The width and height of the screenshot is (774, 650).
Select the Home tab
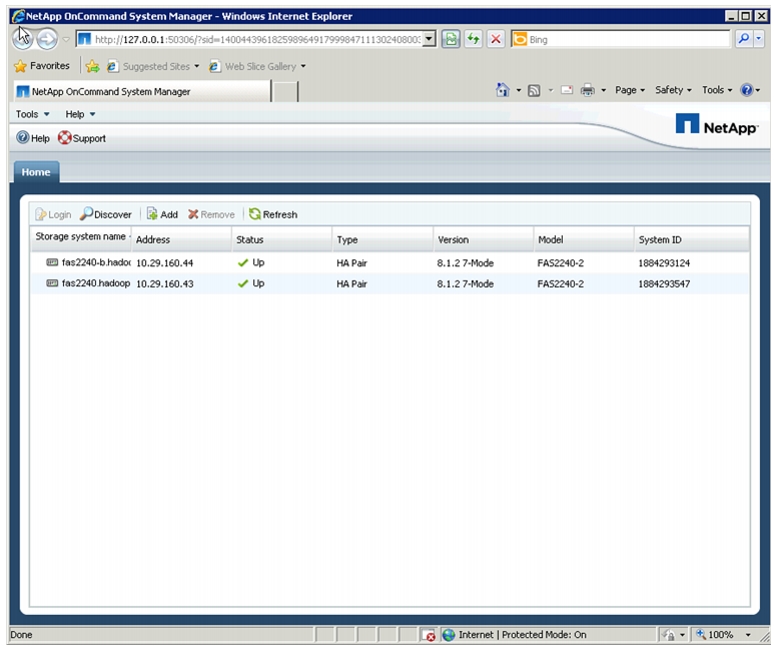(36, 172)
